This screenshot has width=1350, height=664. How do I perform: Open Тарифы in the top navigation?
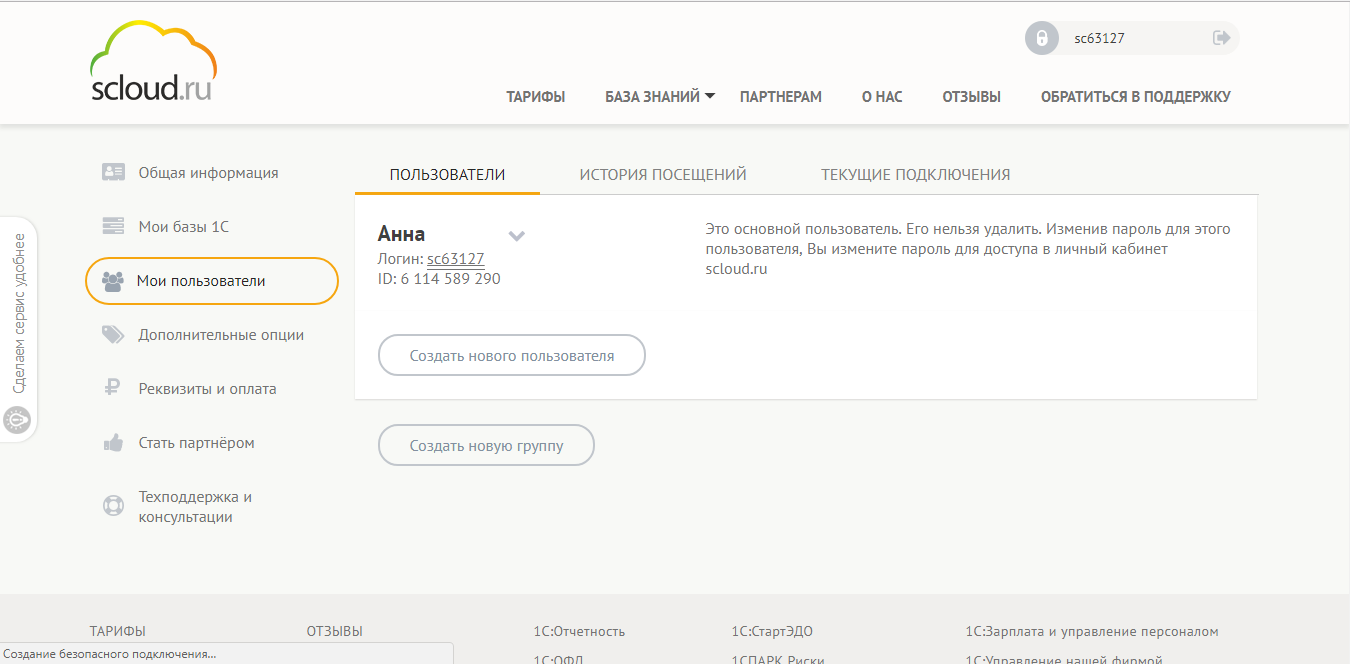click(535, 97)
